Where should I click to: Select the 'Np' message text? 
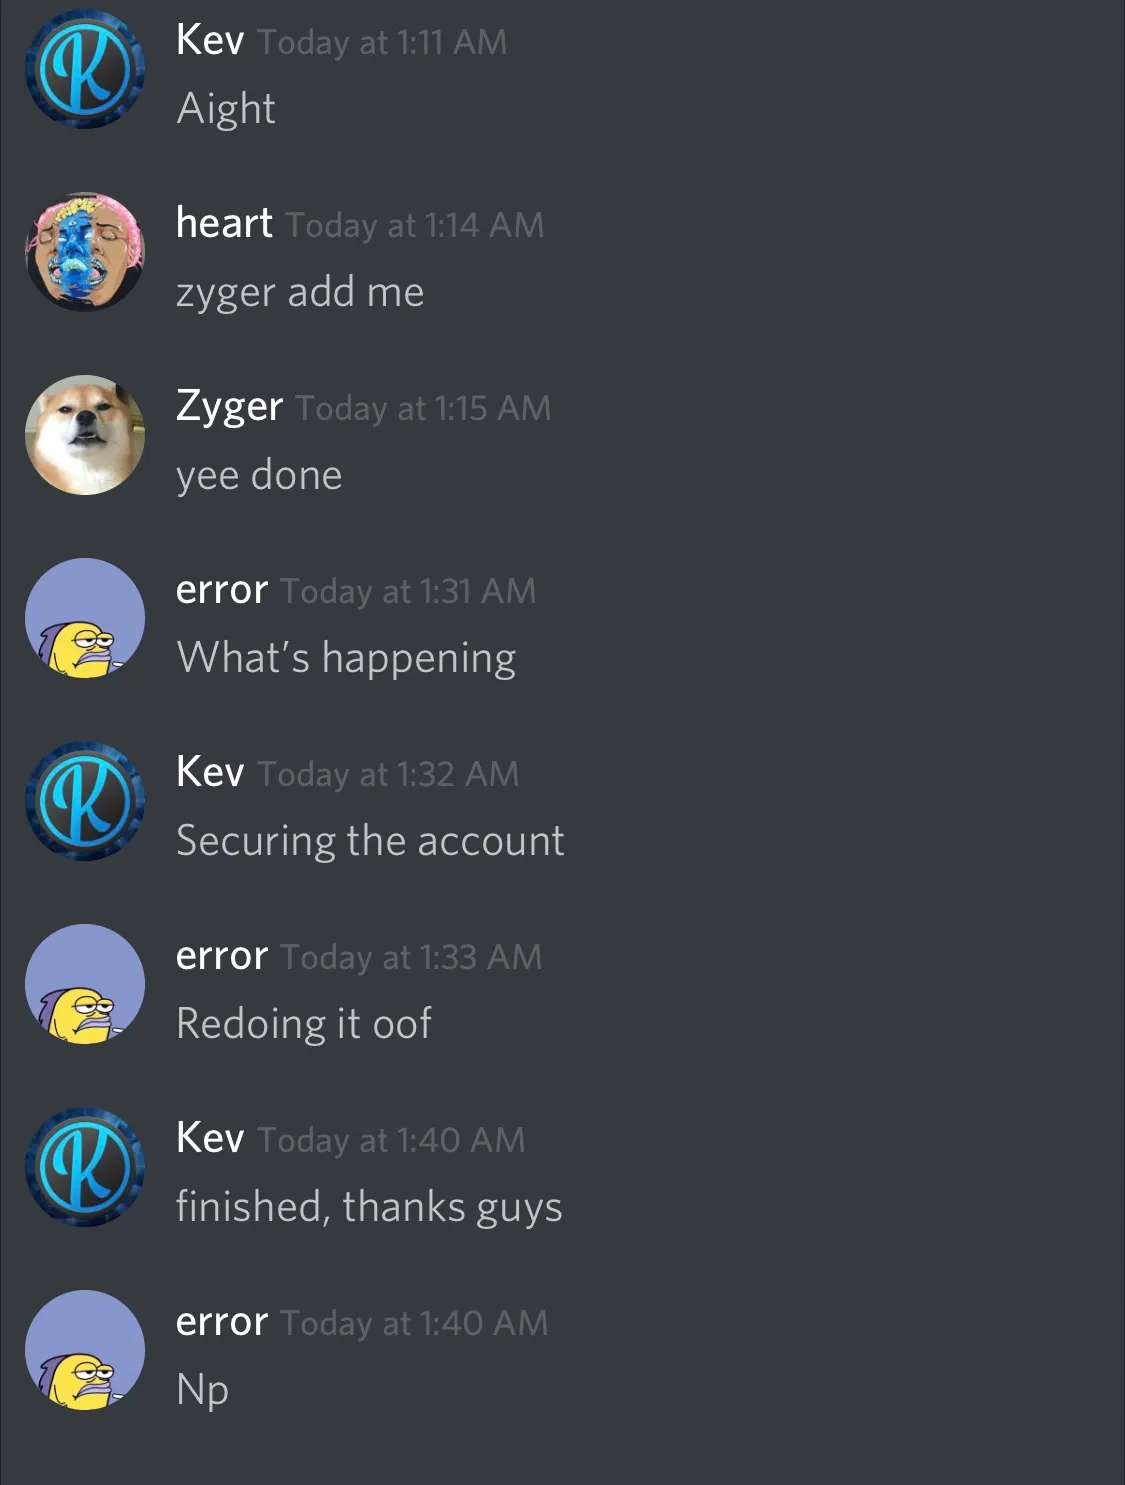click(x=203, y=1390)
